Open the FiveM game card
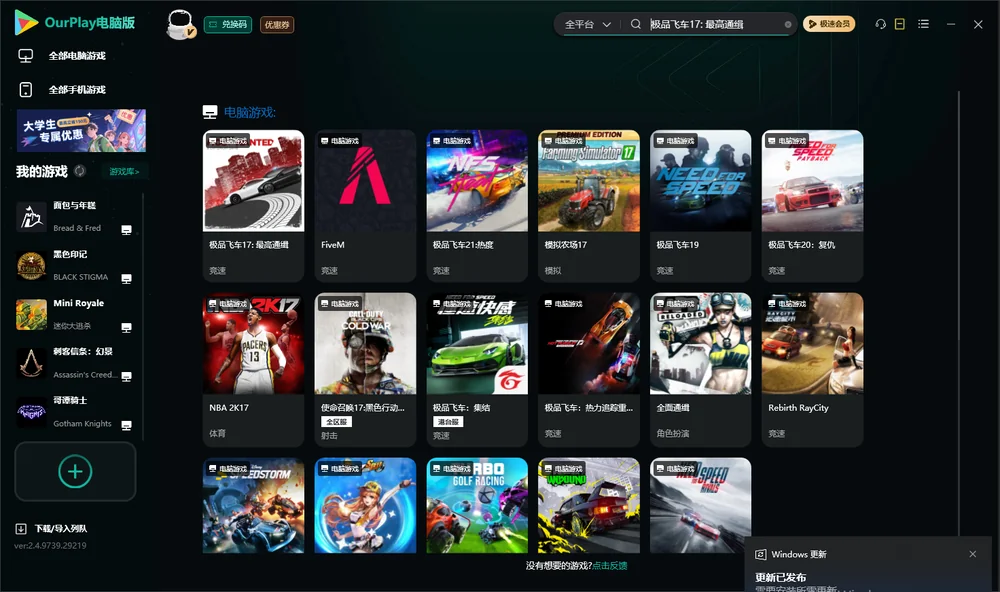This screenshot has height=592, width=1000. tap(365, 205)
